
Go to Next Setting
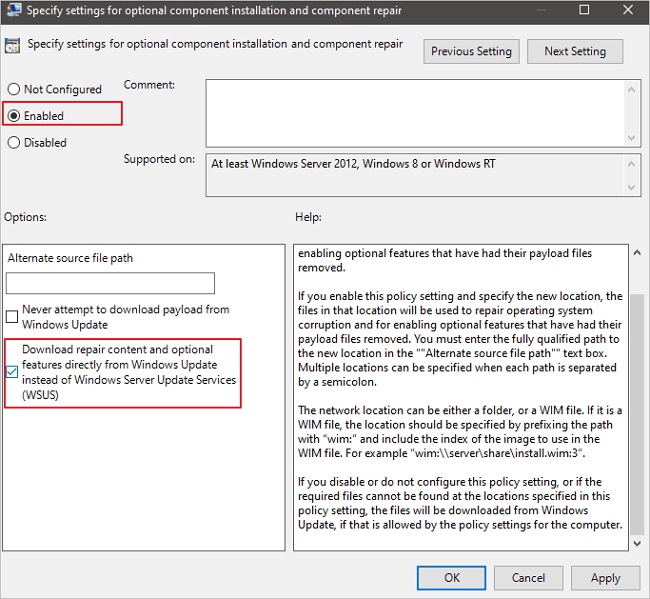[x=575, y=52]
